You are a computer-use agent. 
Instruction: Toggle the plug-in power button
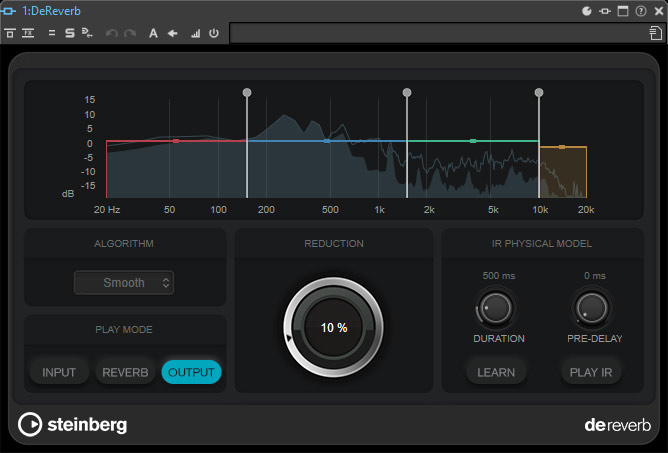(x=214, y=33)
